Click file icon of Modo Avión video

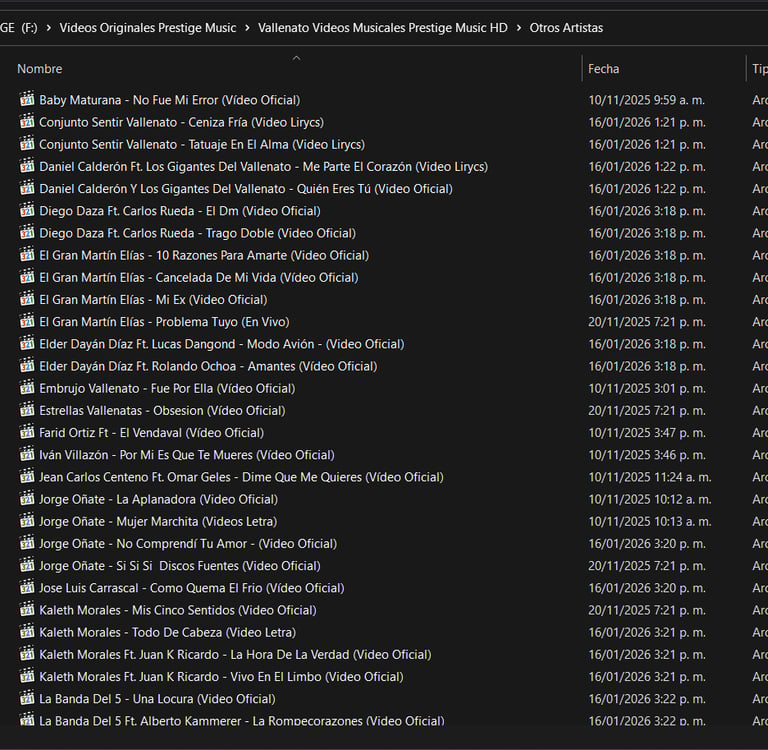27,343
